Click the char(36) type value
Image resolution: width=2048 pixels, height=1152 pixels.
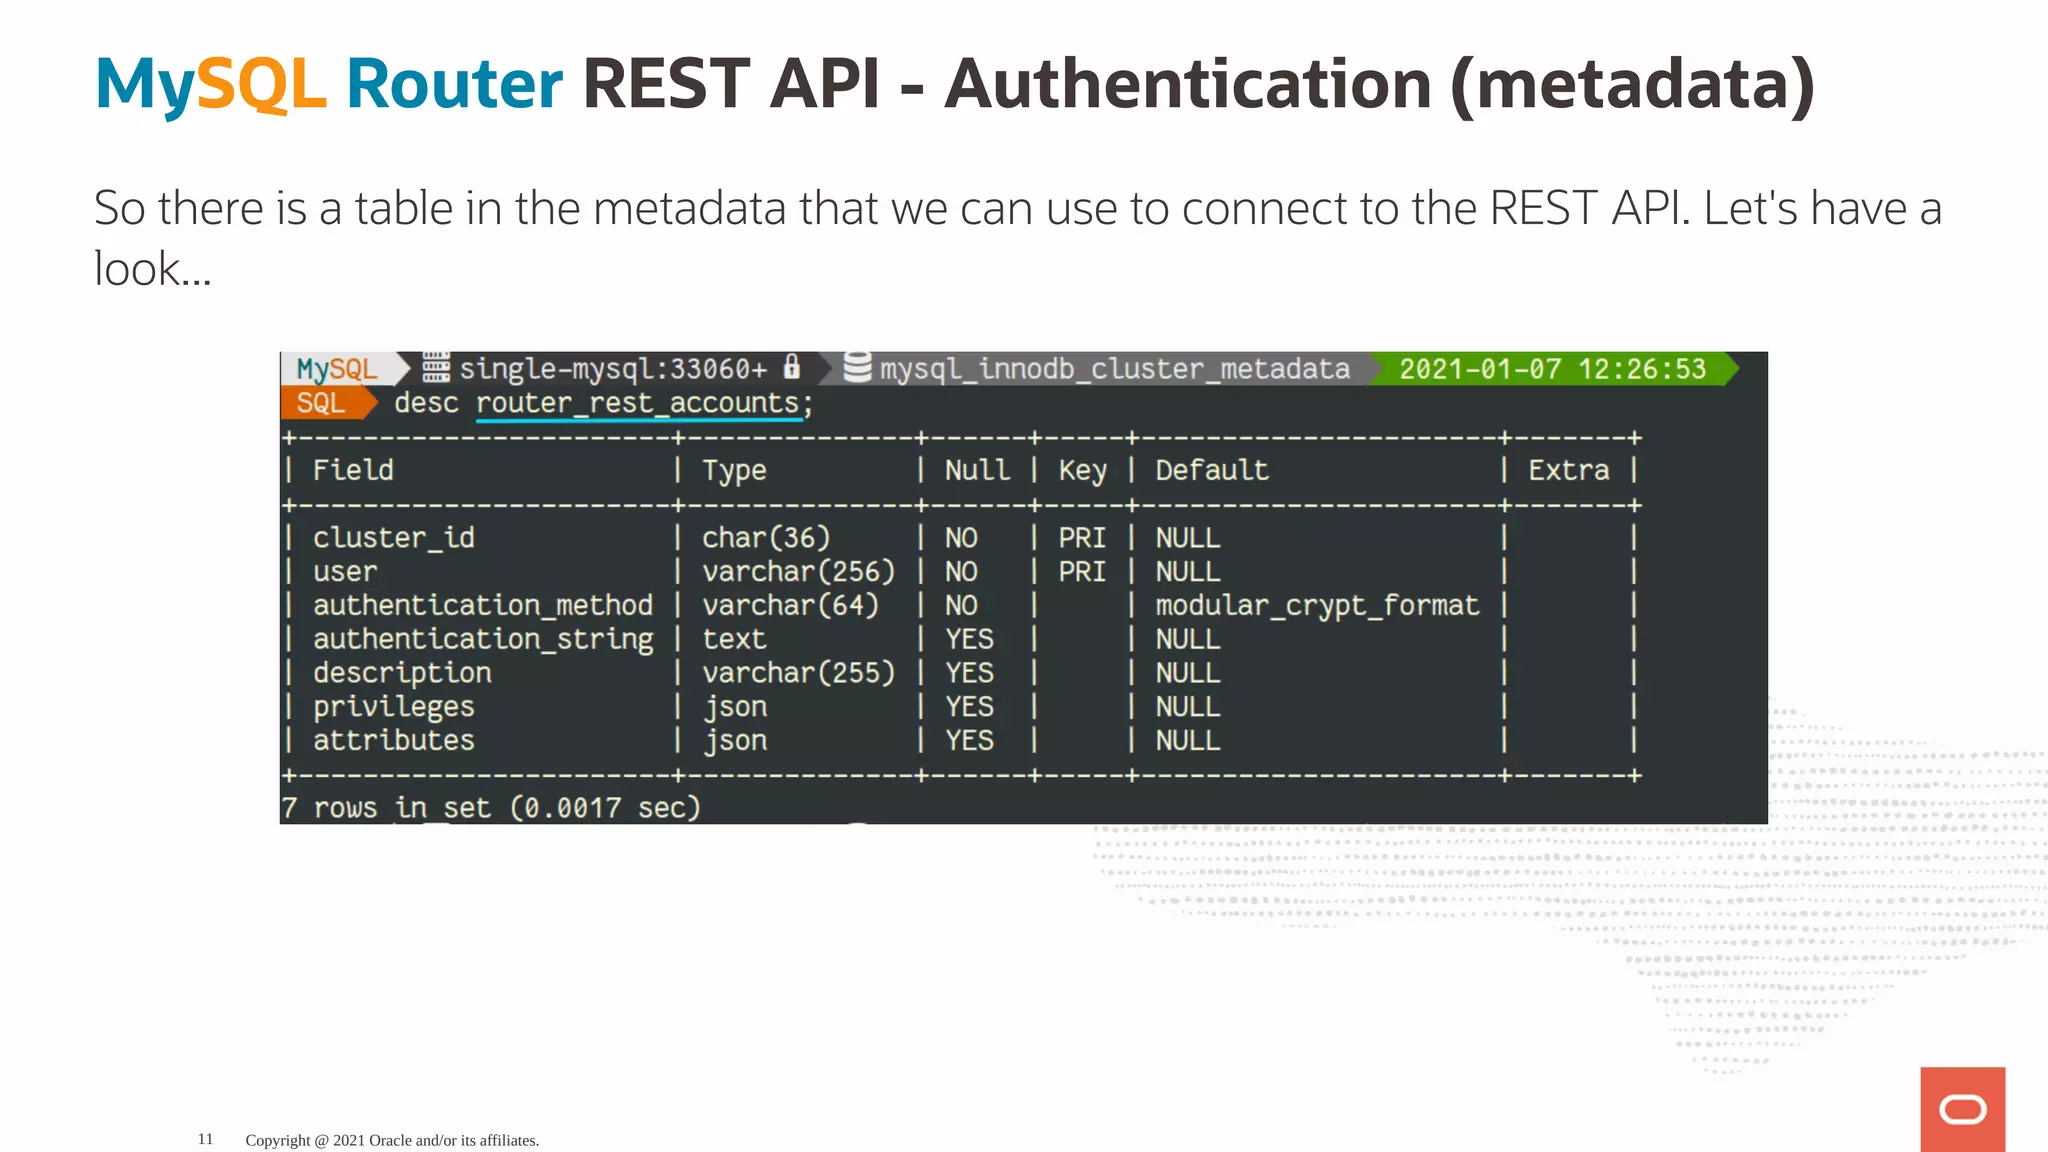click(x=766, y=538)
